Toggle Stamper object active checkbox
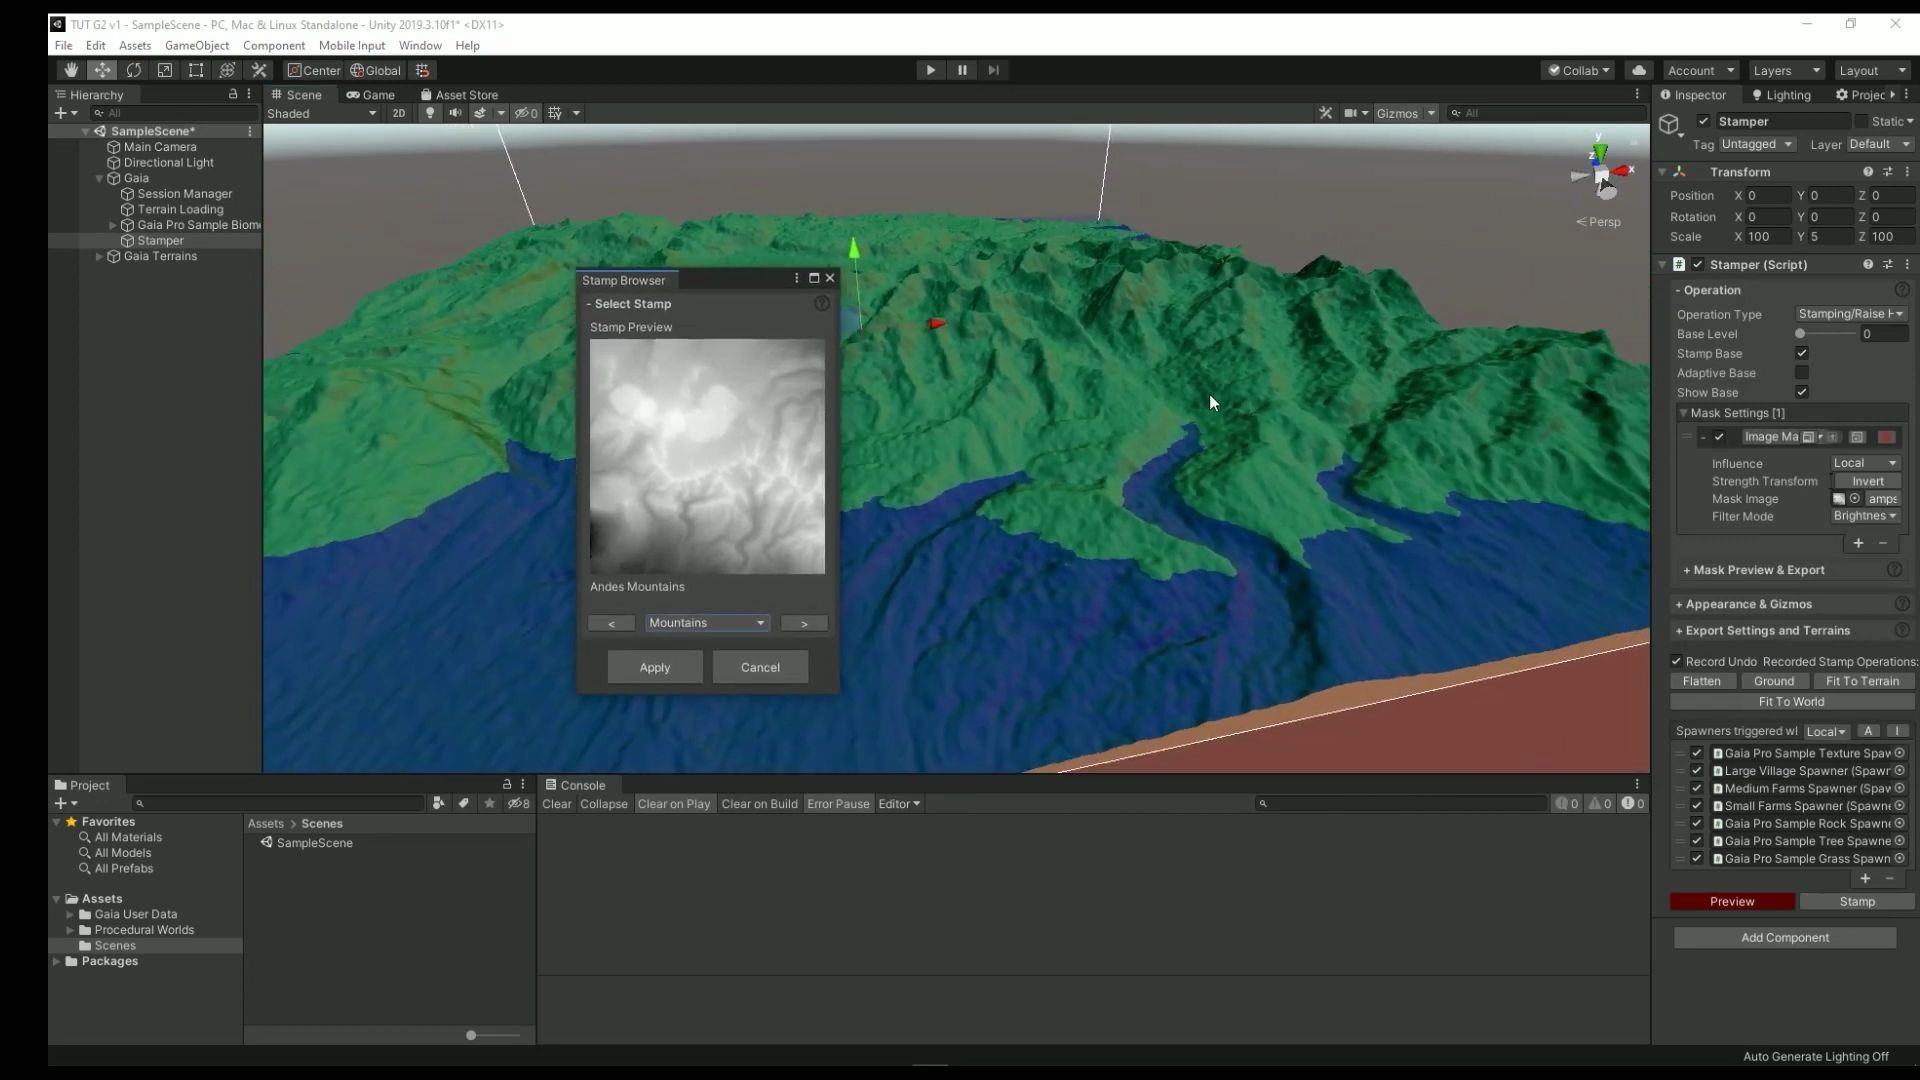This screenshot has width=1920, height=1080. point(1703,121)
